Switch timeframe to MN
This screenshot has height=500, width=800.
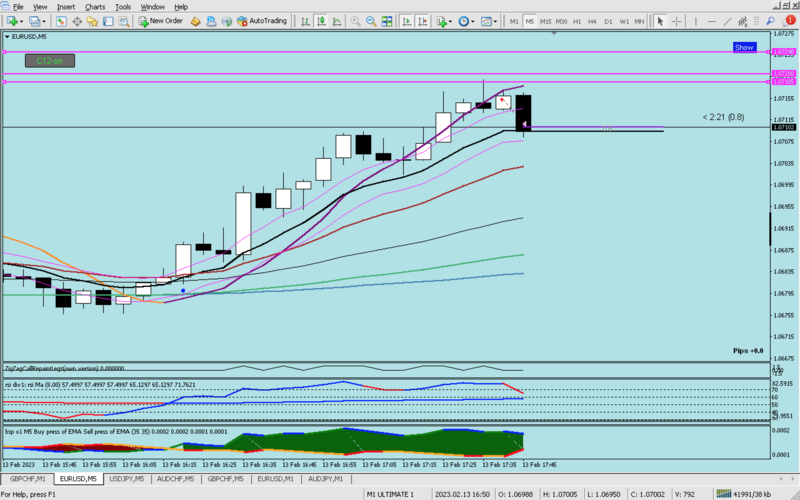[639, 21]
